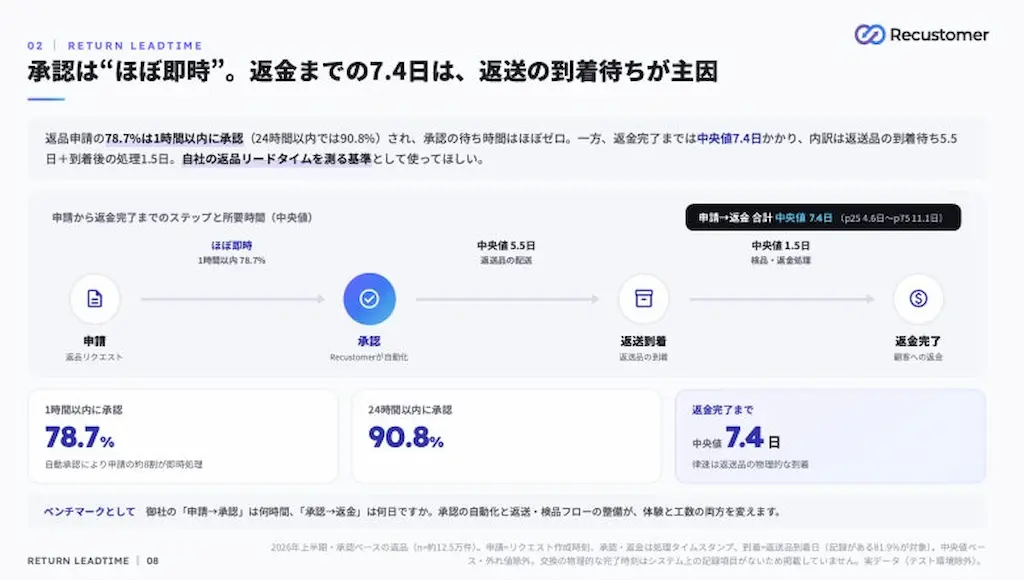Click the slide title mentioning 7.4日
The height and width of the screenshot is (580, 1024).
point(373,71)
